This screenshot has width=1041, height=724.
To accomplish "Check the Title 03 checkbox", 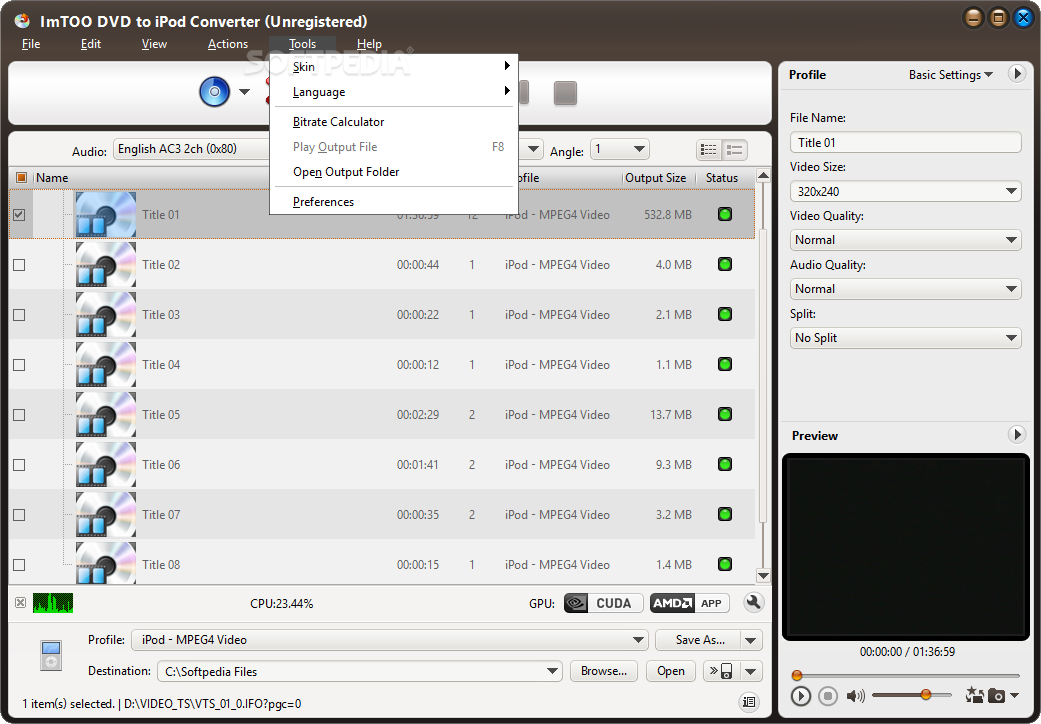I will [19, 315].
